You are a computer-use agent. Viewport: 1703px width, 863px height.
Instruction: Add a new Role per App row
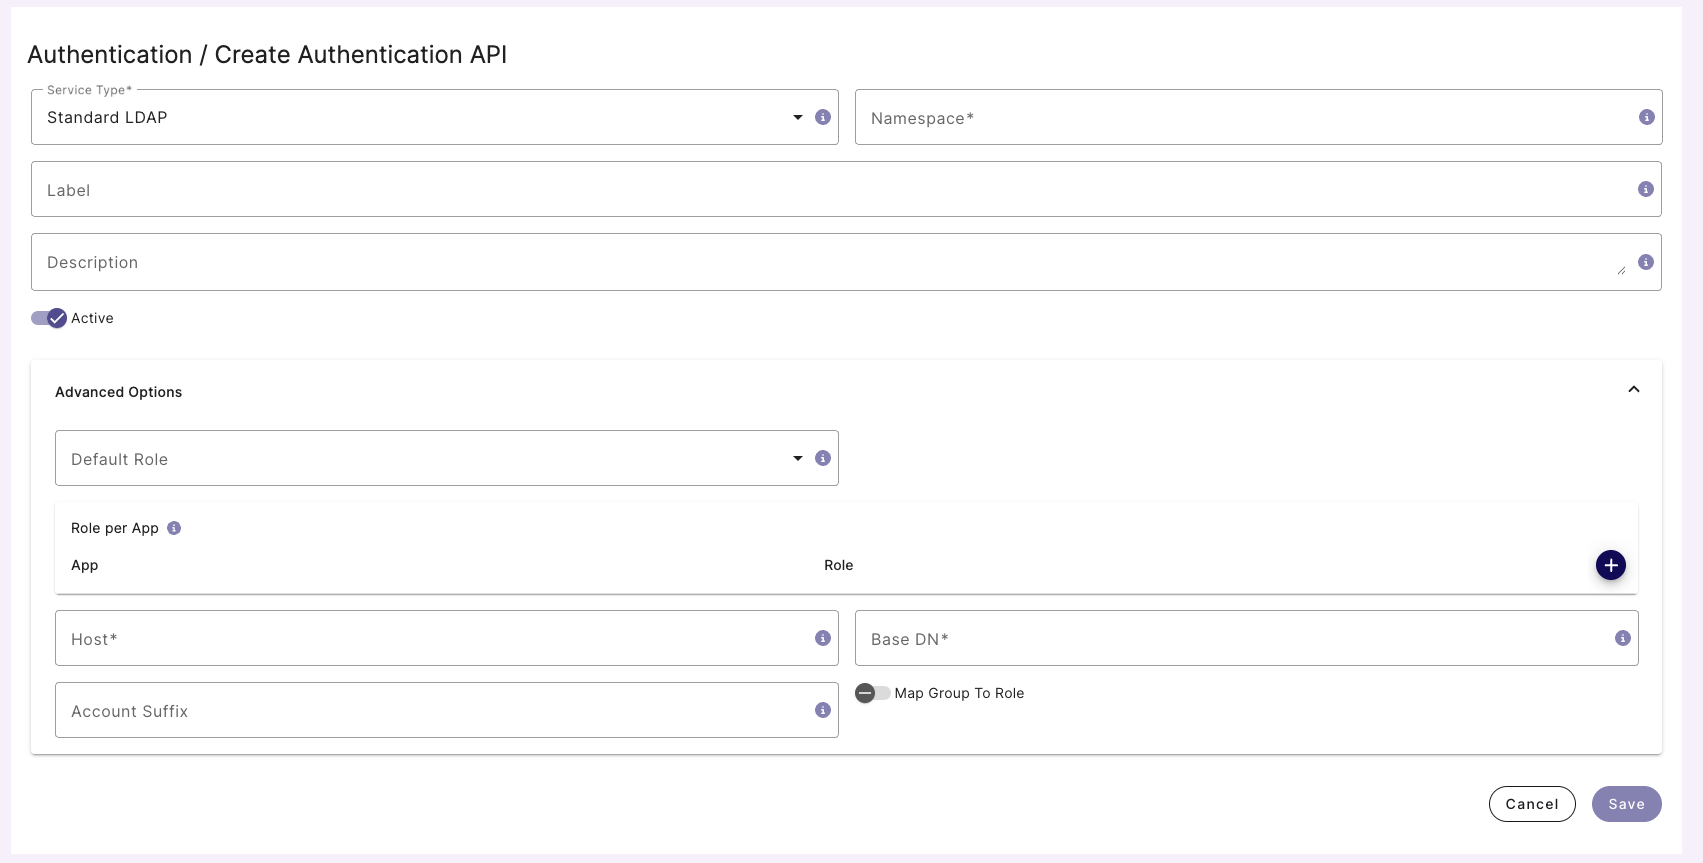[1610, 565]
